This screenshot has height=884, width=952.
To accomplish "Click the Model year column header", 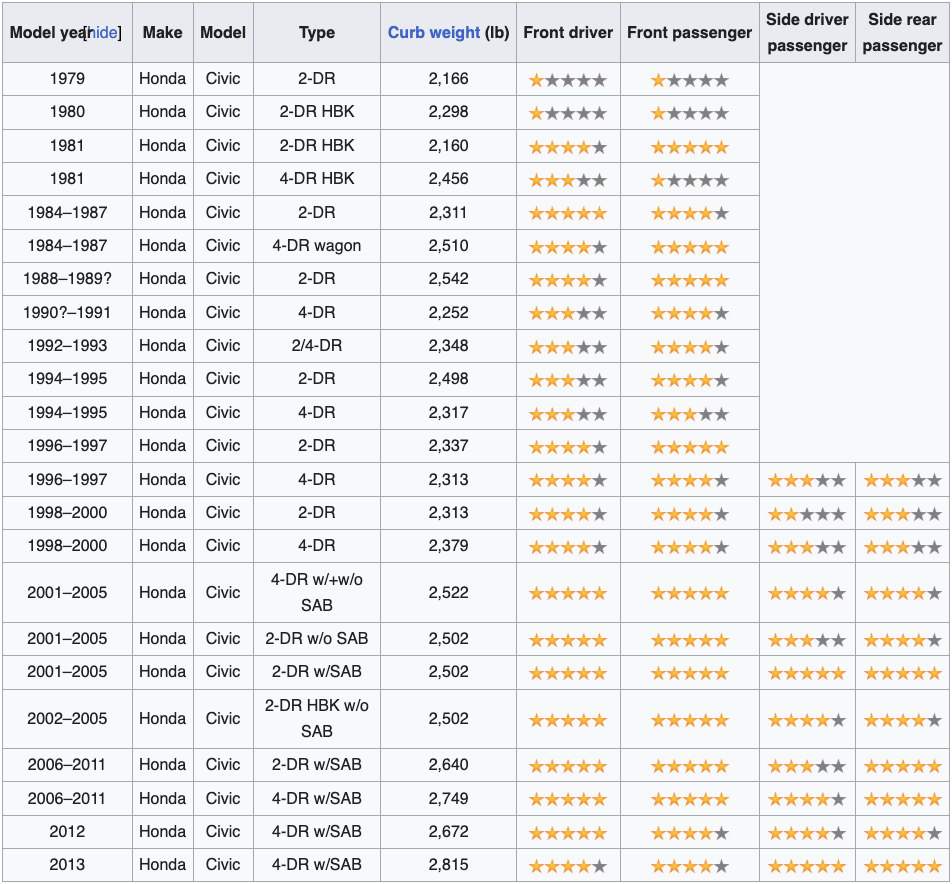I will coord(55,31).
